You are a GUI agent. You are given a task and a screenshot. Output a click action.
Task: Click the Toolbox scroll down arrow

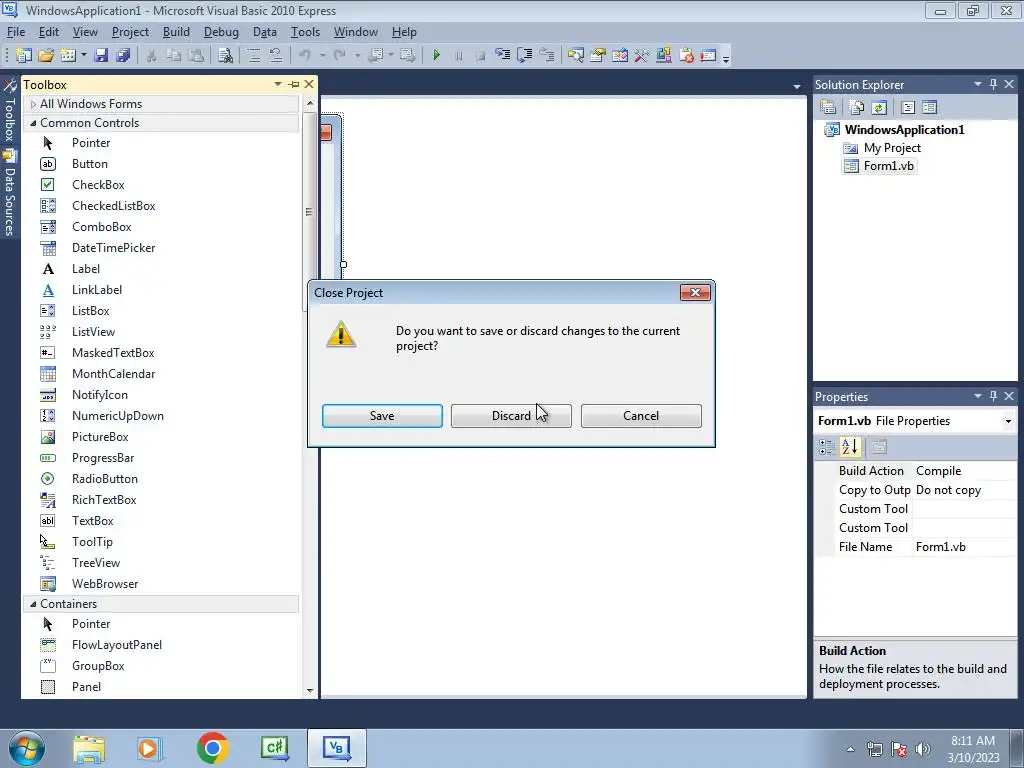tap(310, 690)
